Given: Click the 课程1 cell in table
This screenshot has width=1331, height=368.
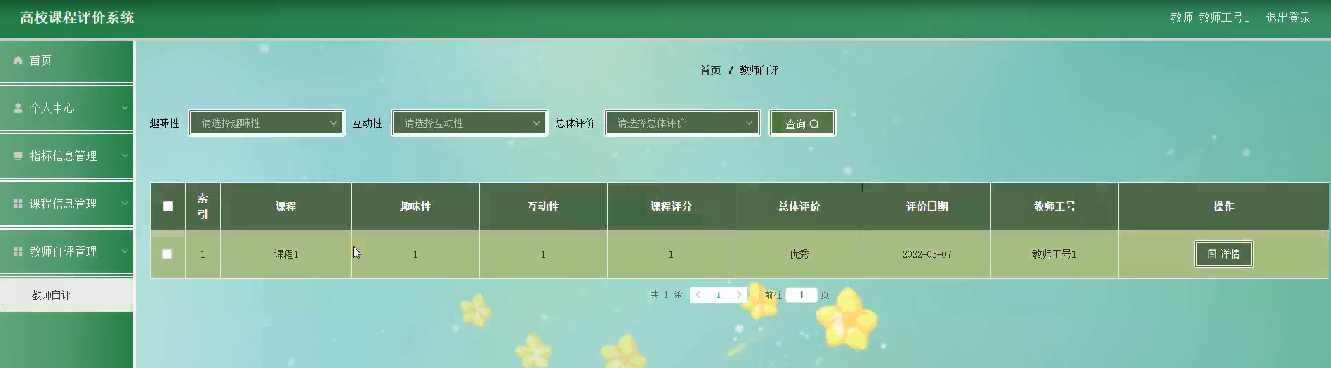Looking at the screenshot, I should click(286, 254).
